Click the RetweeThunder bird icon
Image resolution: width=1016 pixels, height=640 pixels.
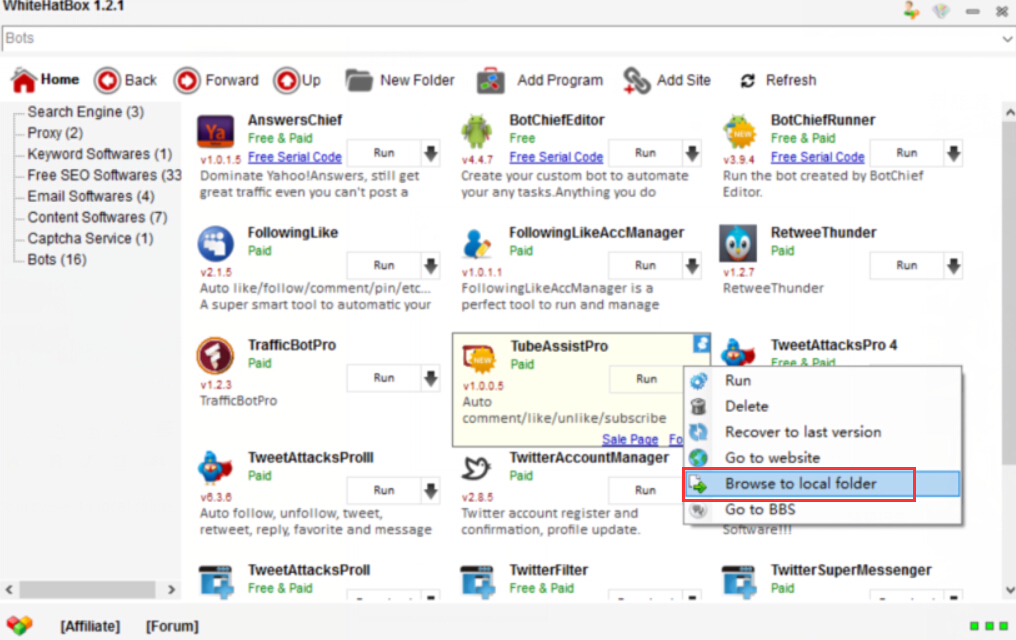click(738, 244)
